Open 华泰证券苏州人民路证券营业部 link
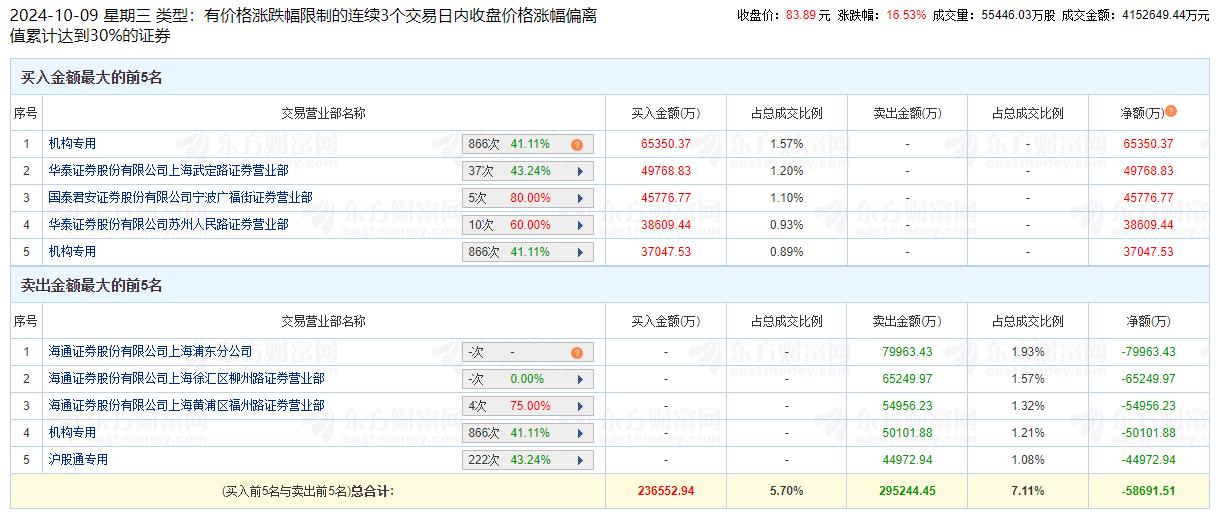The width and height of the screenshot is (1230, 517). pyautogui.click(x=168, y=225)
